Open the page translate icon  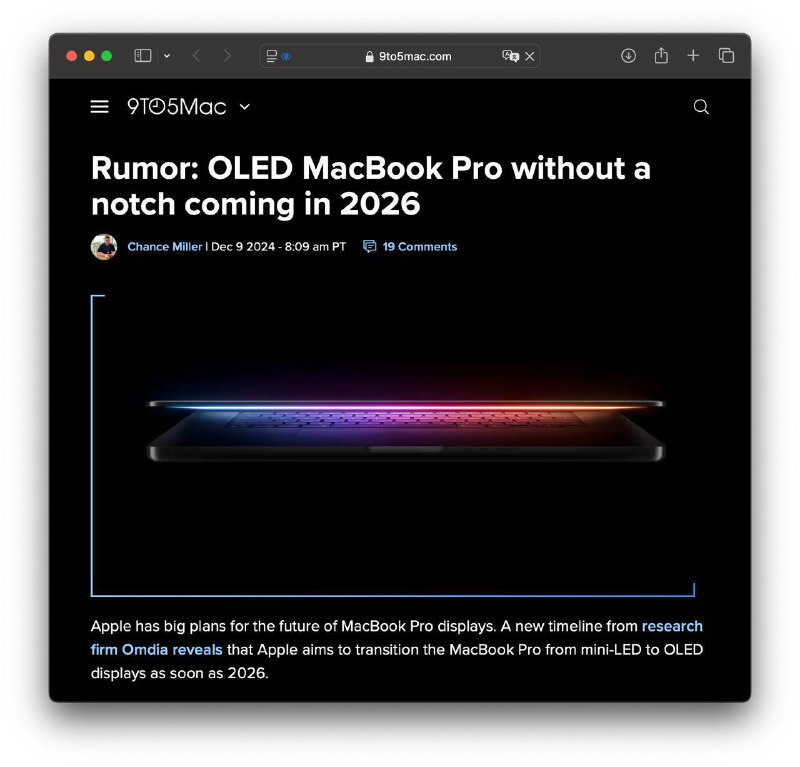coord(510,56)
